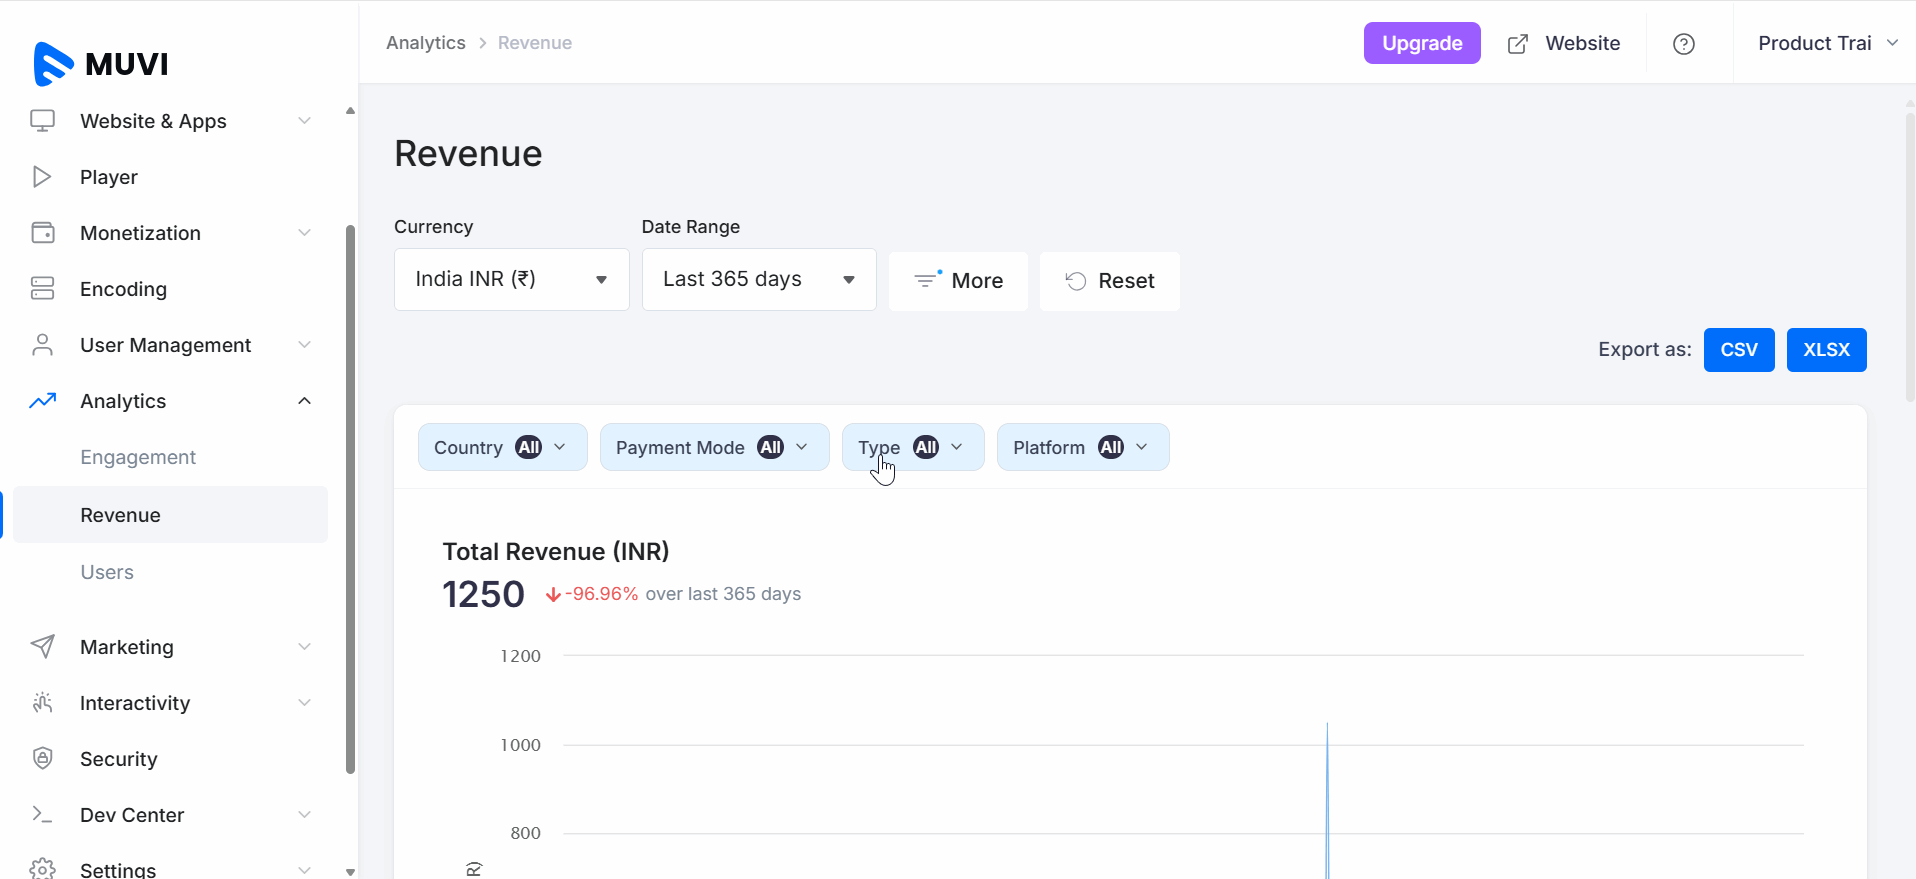
Task: Click the Reset filters button
Action: click(x=1109, y=281)
